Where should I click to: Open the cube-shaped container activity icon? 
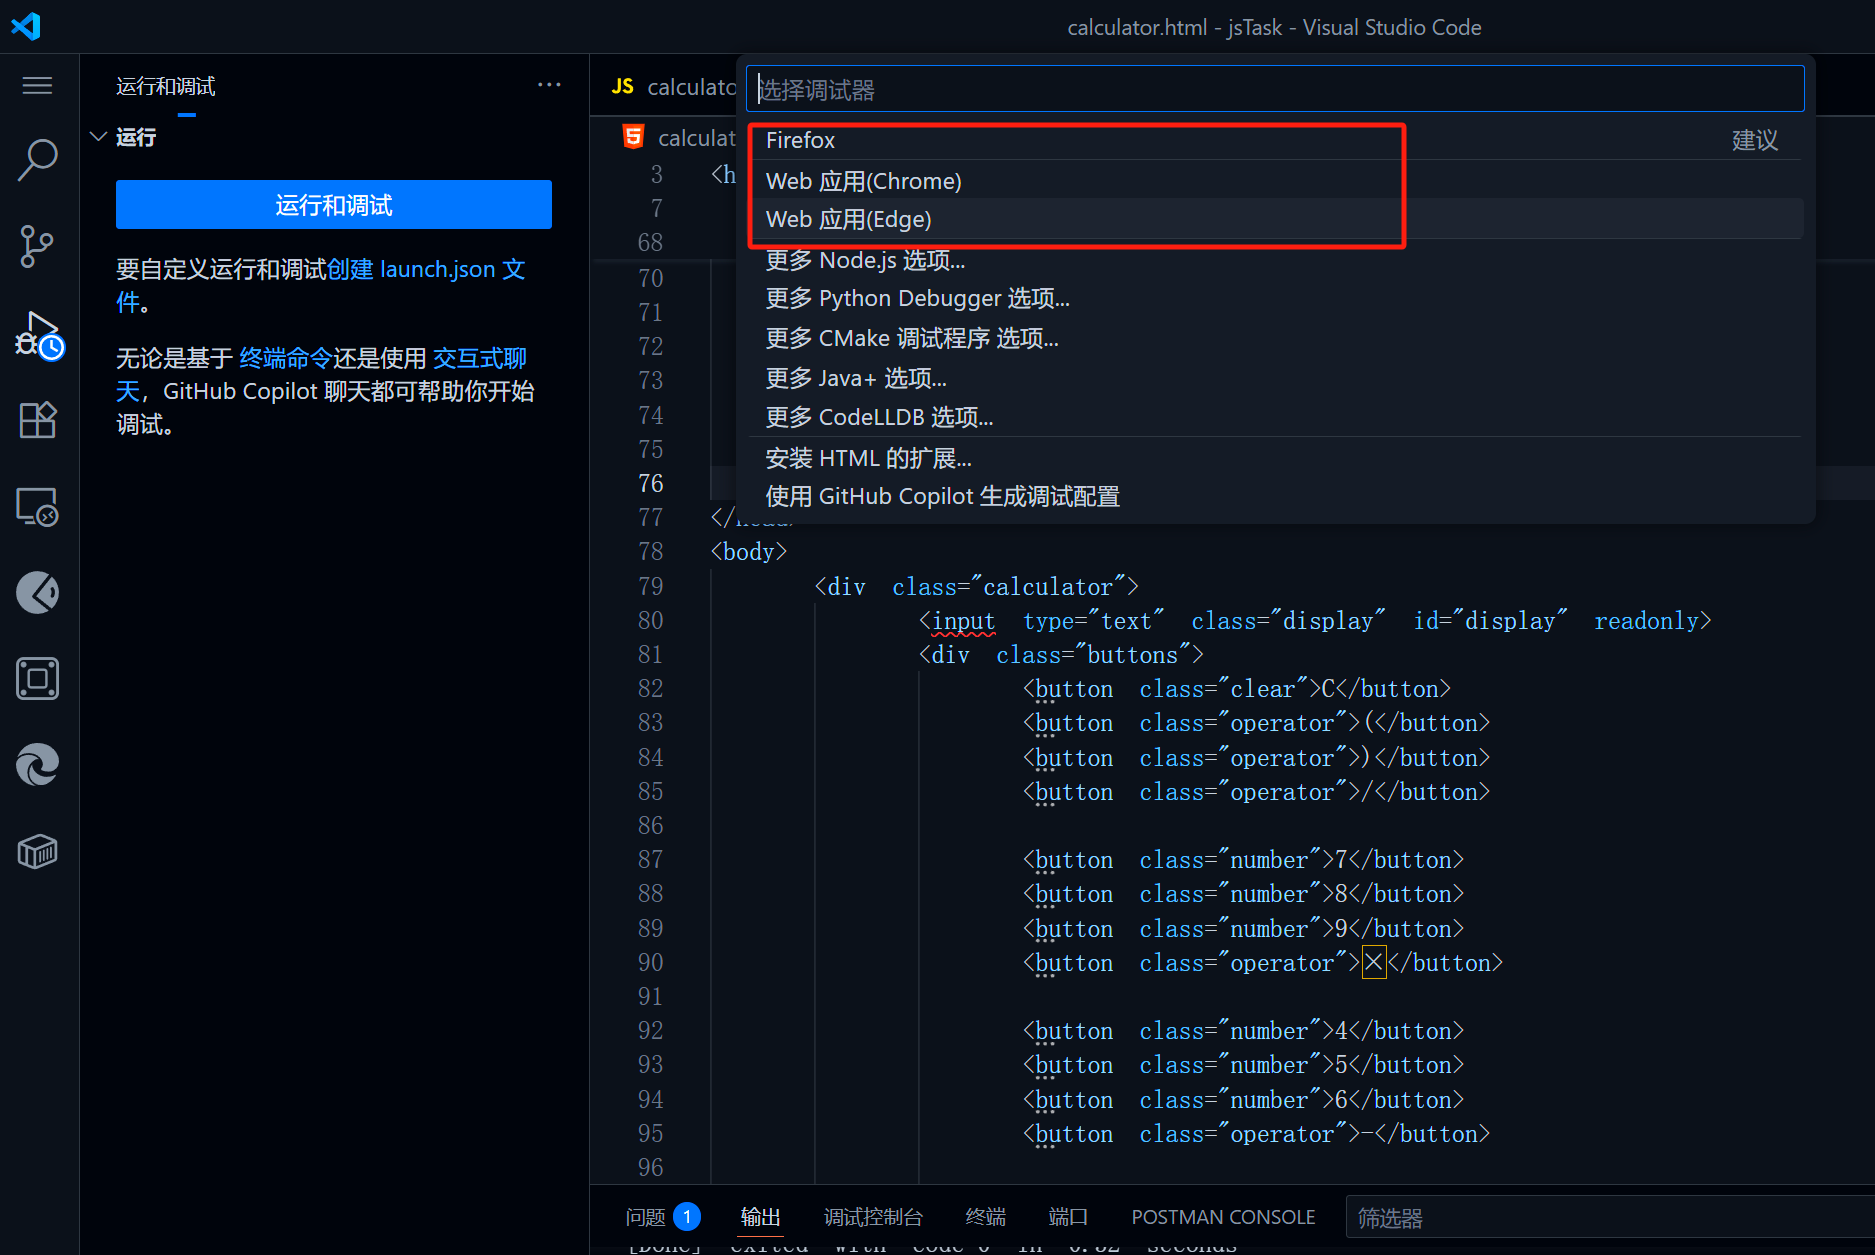37,852
